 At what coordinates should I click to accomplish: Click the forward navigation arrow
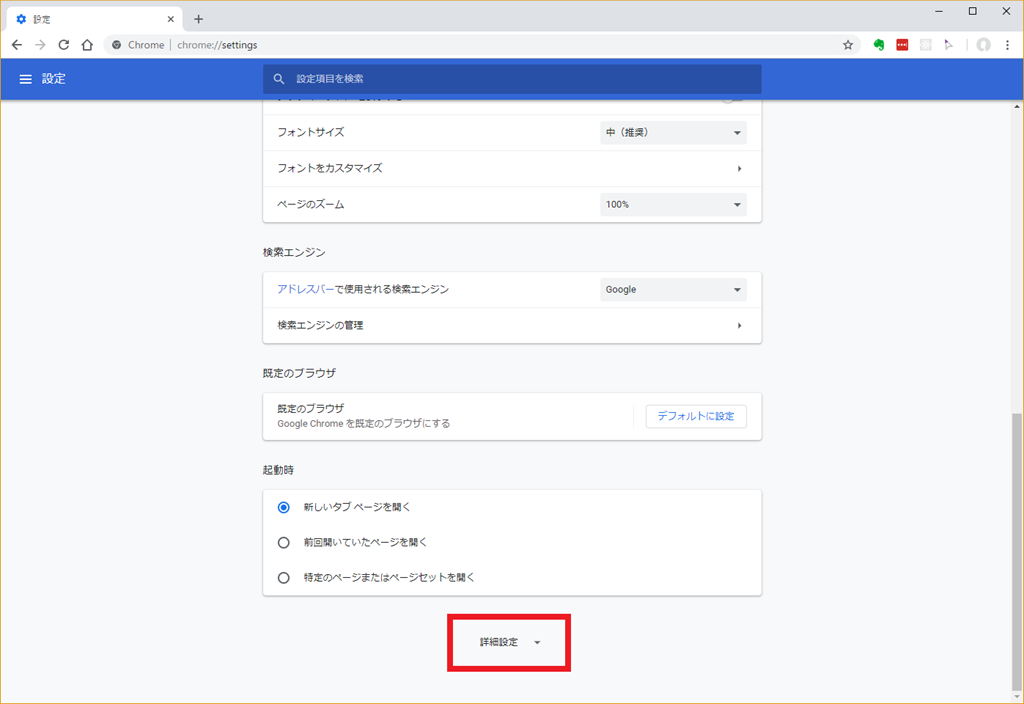(x=40, y=45)
